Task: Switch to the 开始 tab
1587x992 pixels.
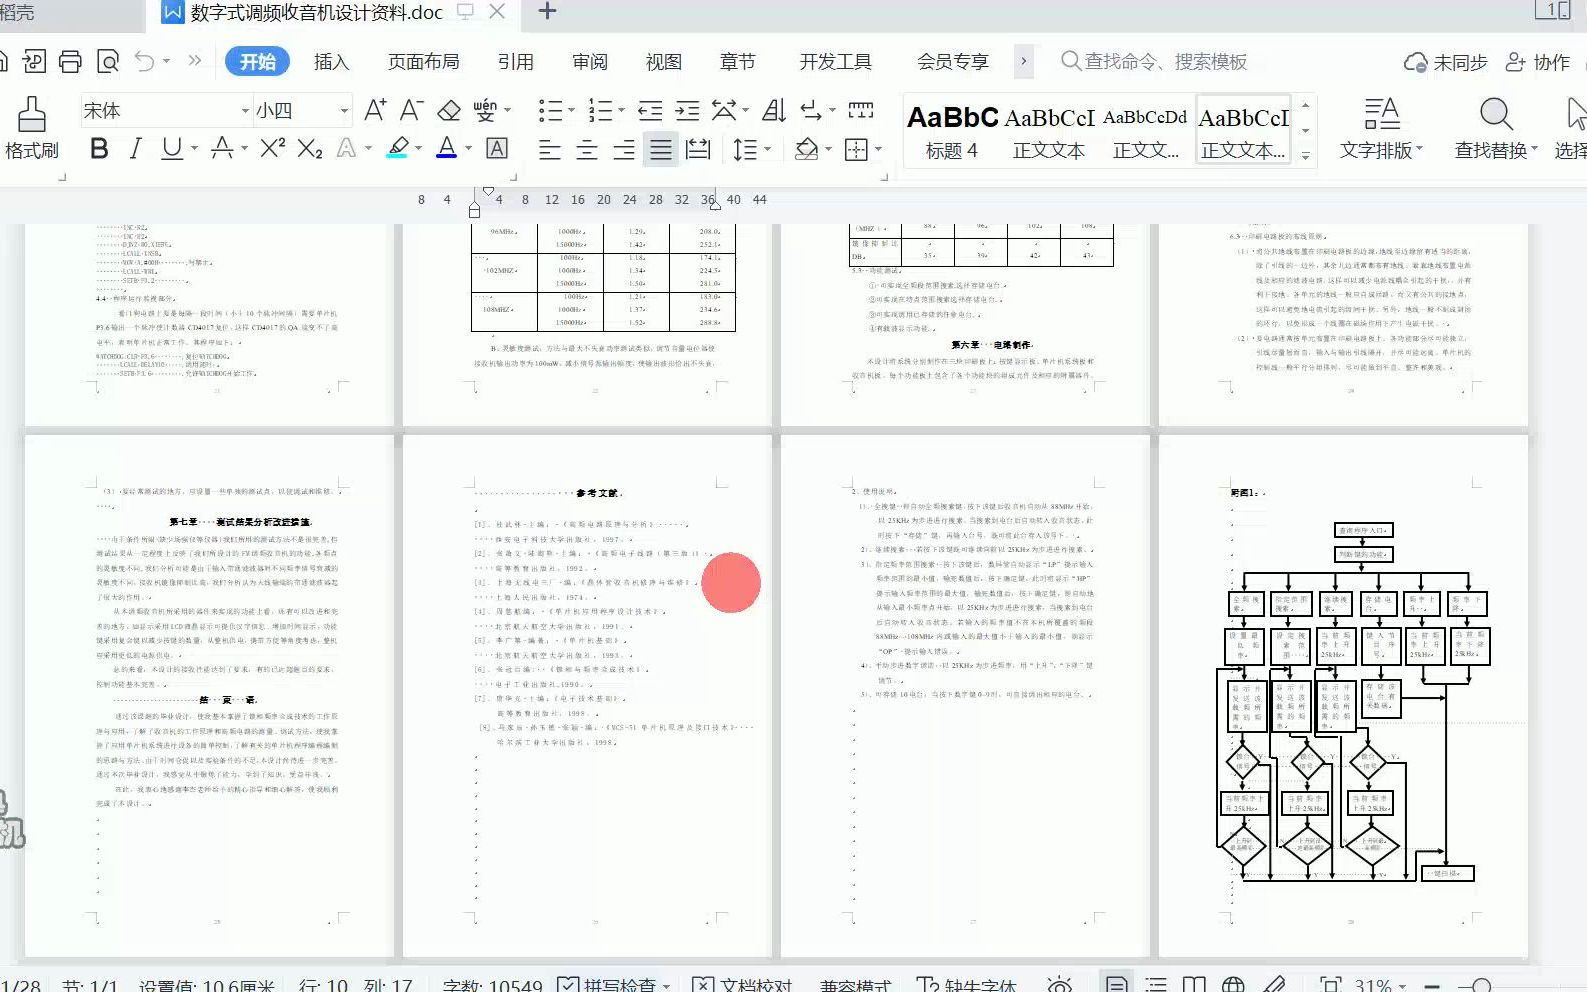Action: (257, 62)
